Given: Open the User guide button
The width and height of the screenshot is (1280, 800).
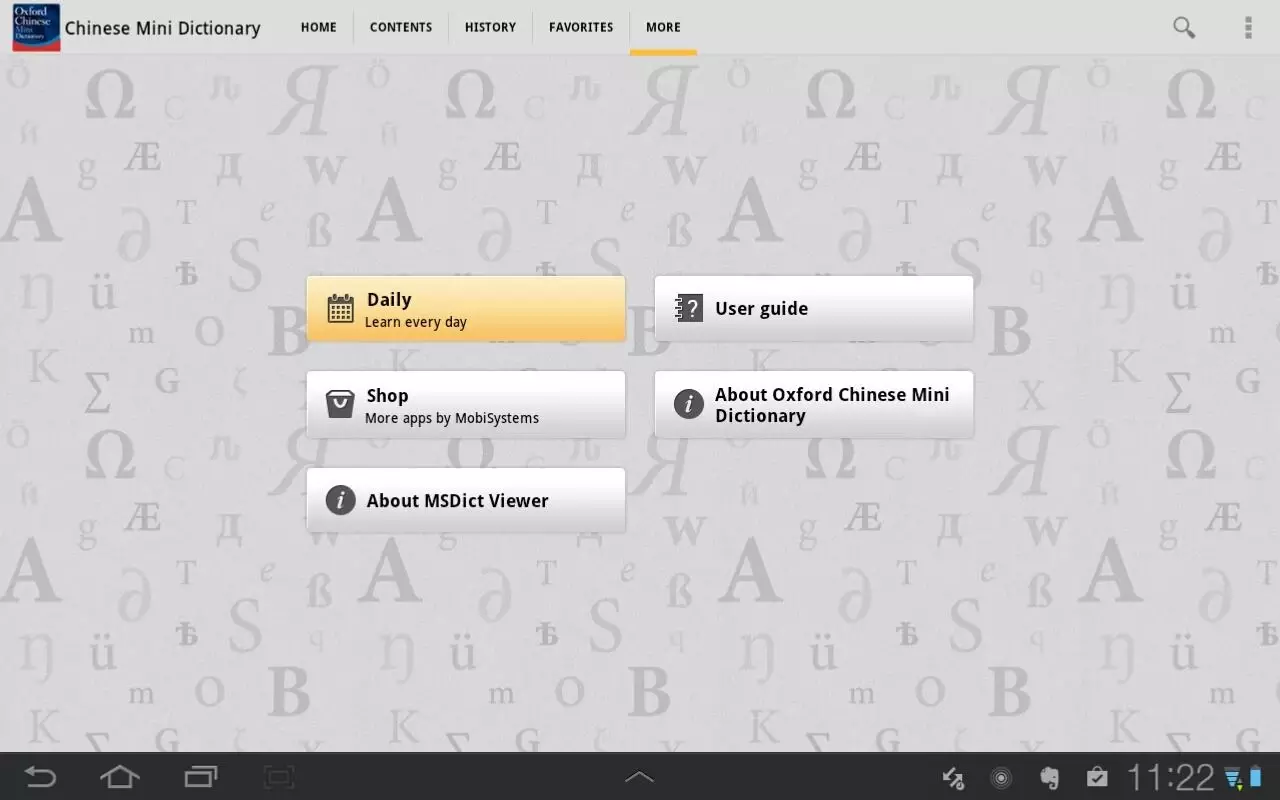Looking at the screenshot, I should (814, 309).
